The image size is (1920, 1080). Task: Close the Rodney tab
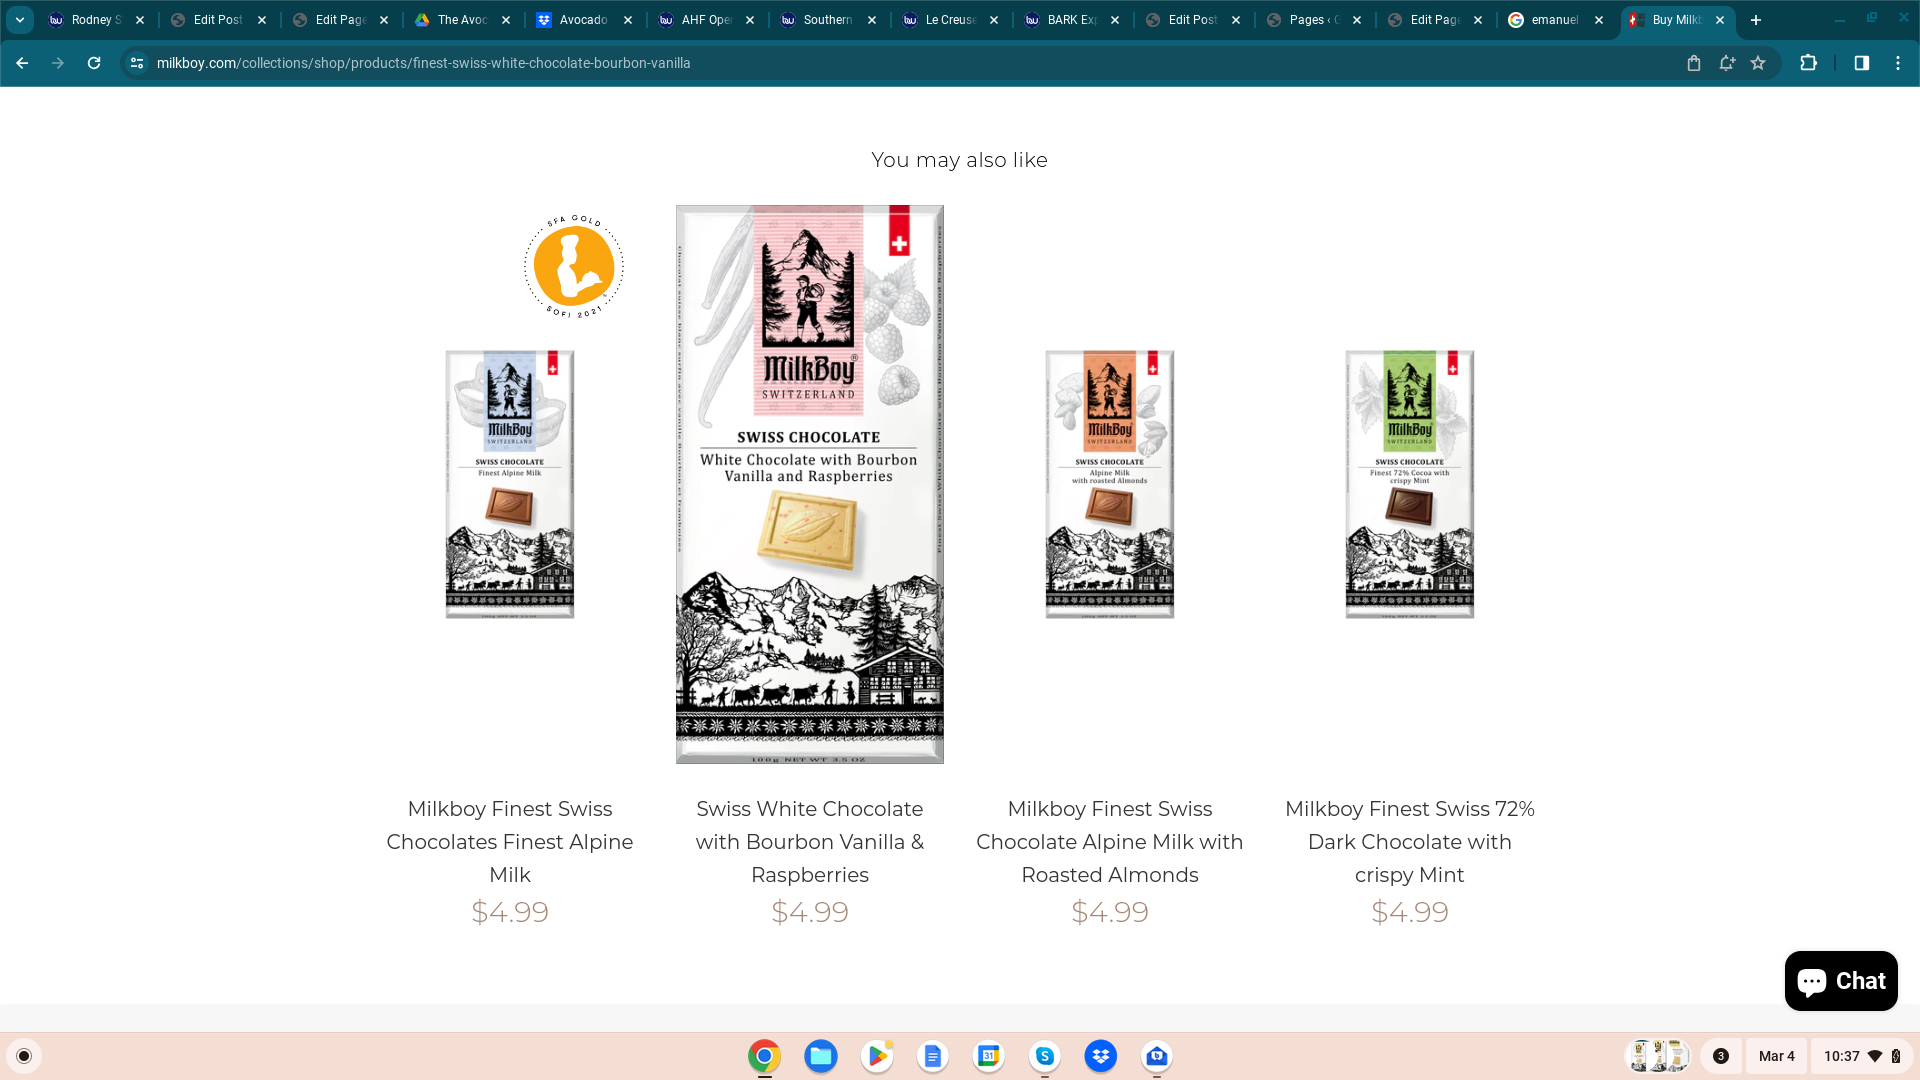click(140, 20)
